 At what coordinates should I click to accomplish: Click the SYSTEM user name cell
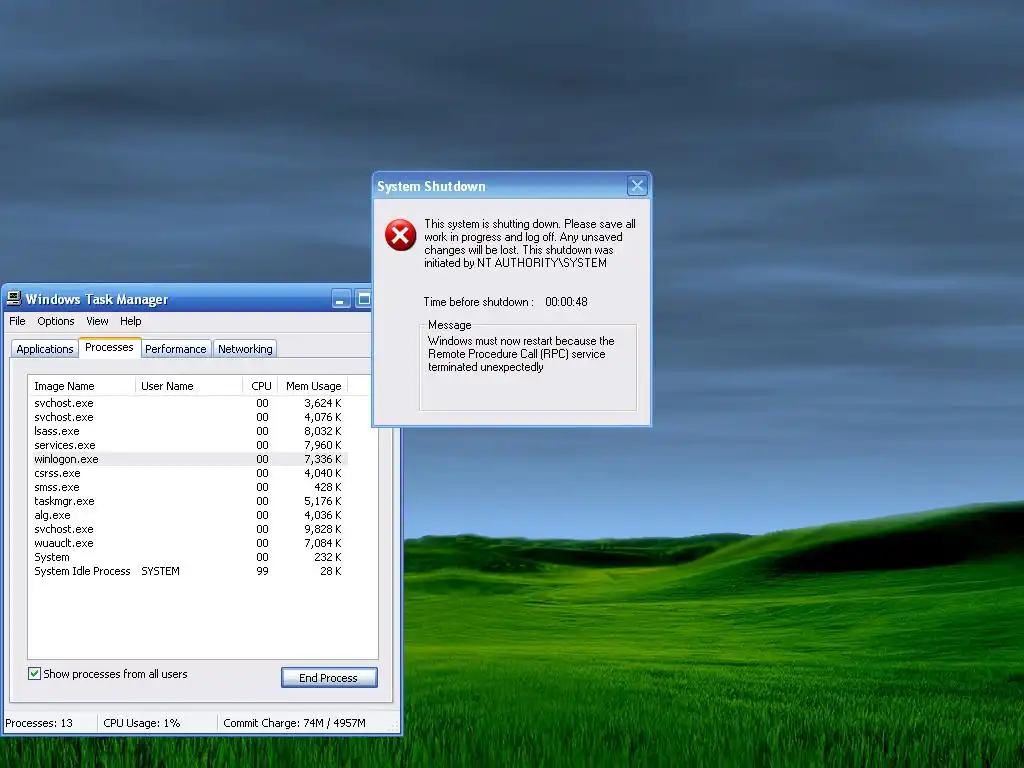[x=160, y=571]
